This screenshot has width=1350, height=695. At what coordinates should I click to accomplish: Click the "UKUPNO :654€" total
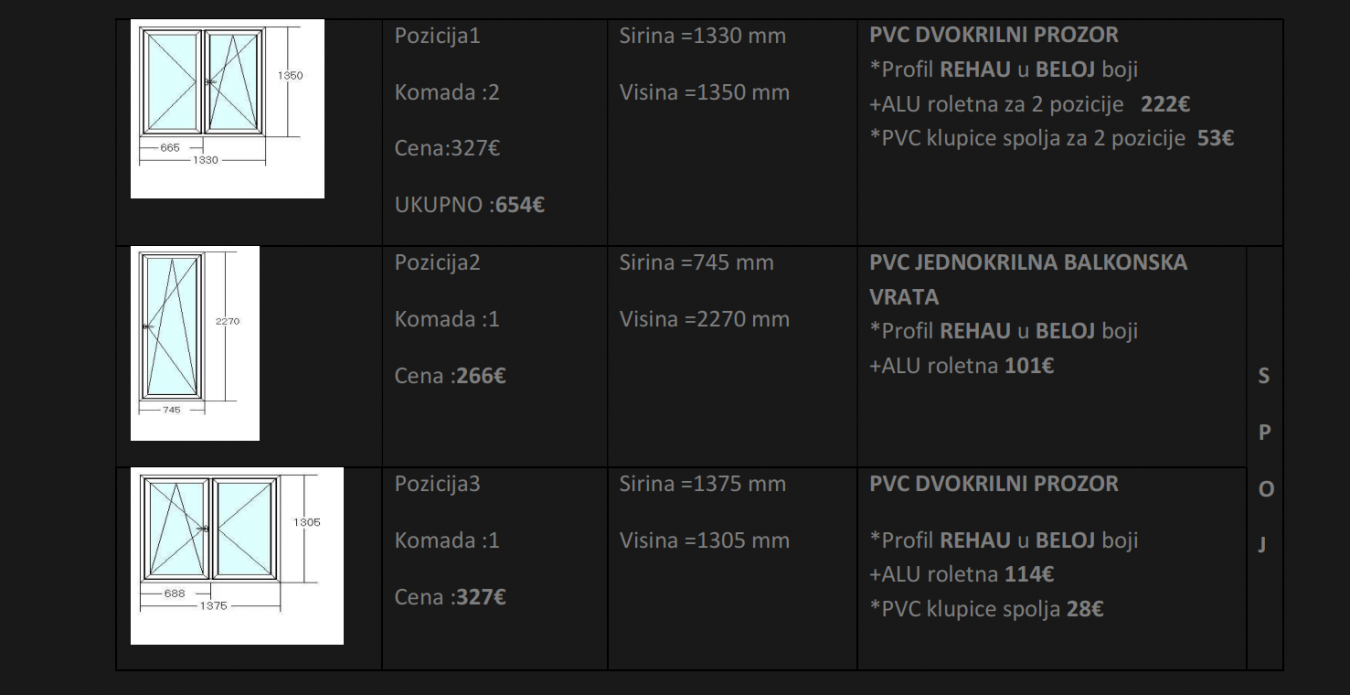tap(470, 206)
